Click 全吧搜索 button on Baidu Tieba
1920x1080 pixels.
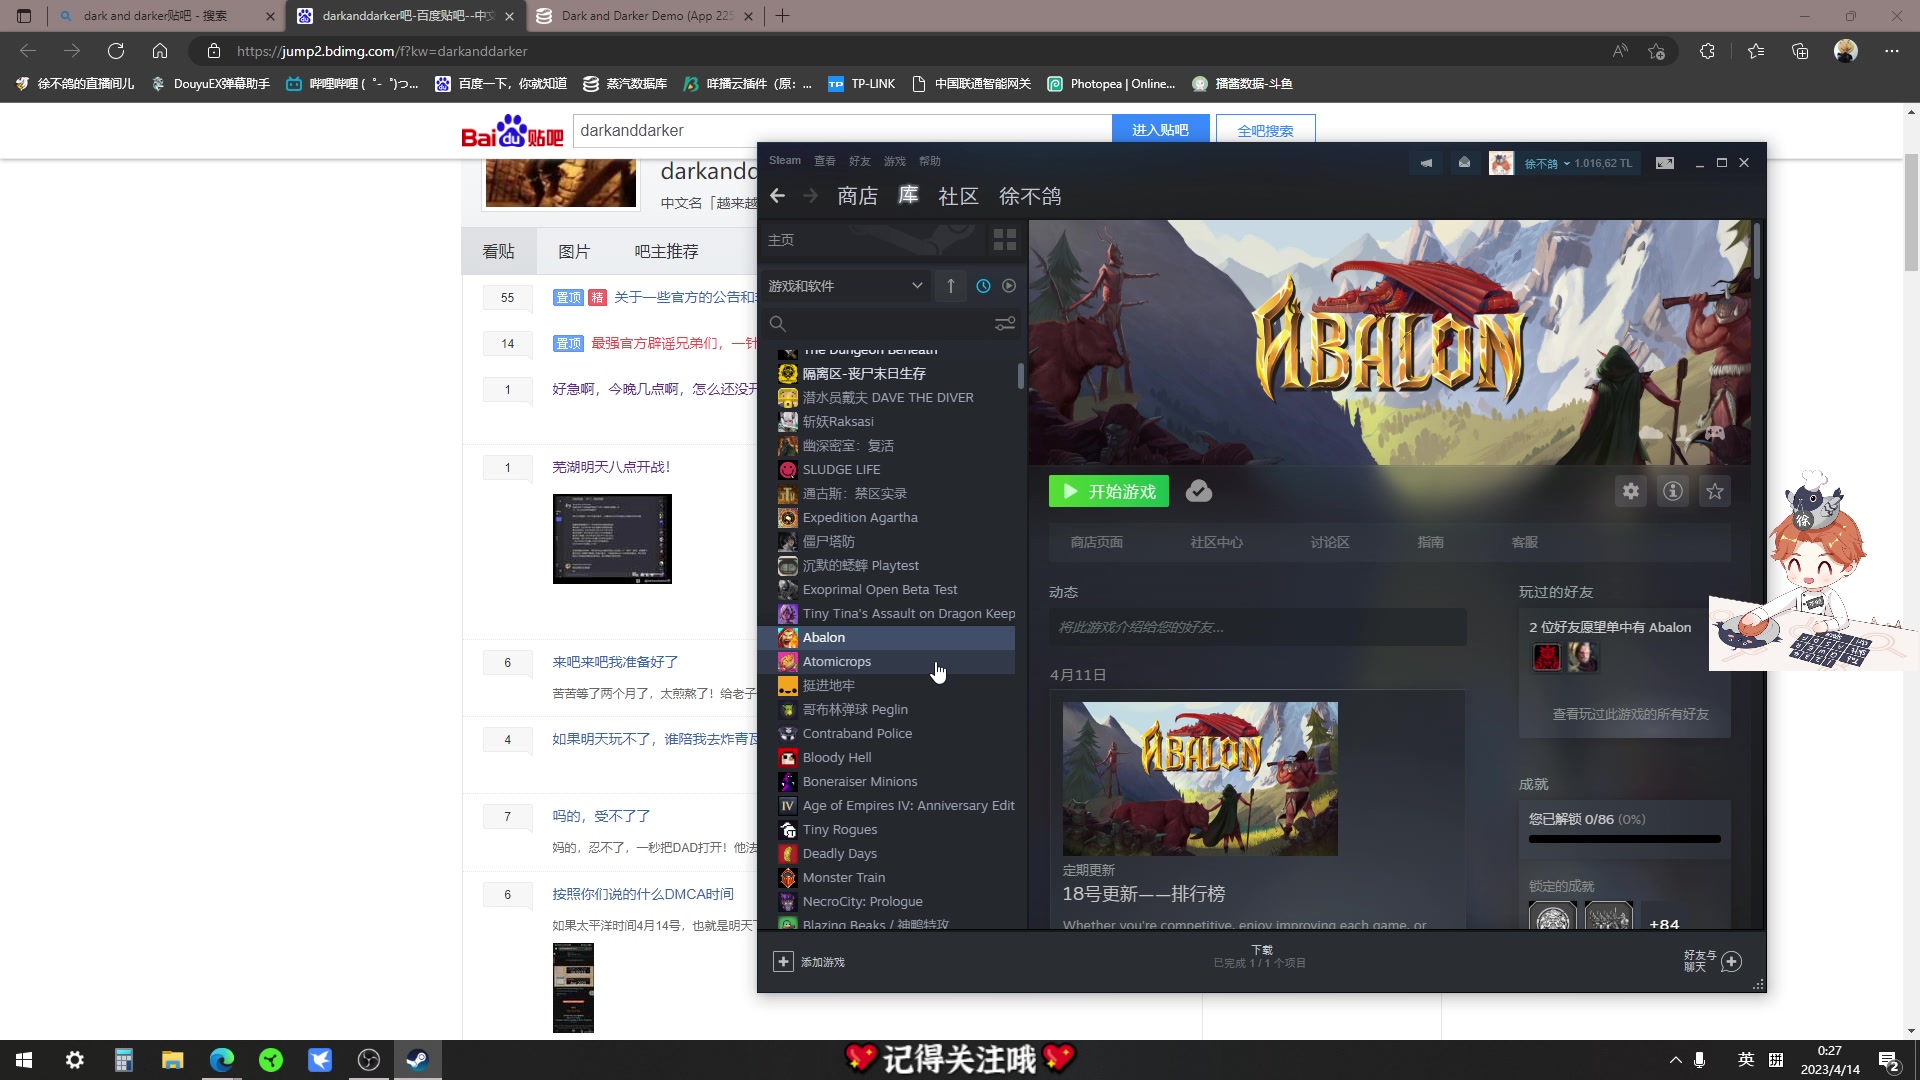click(1265, 130)
